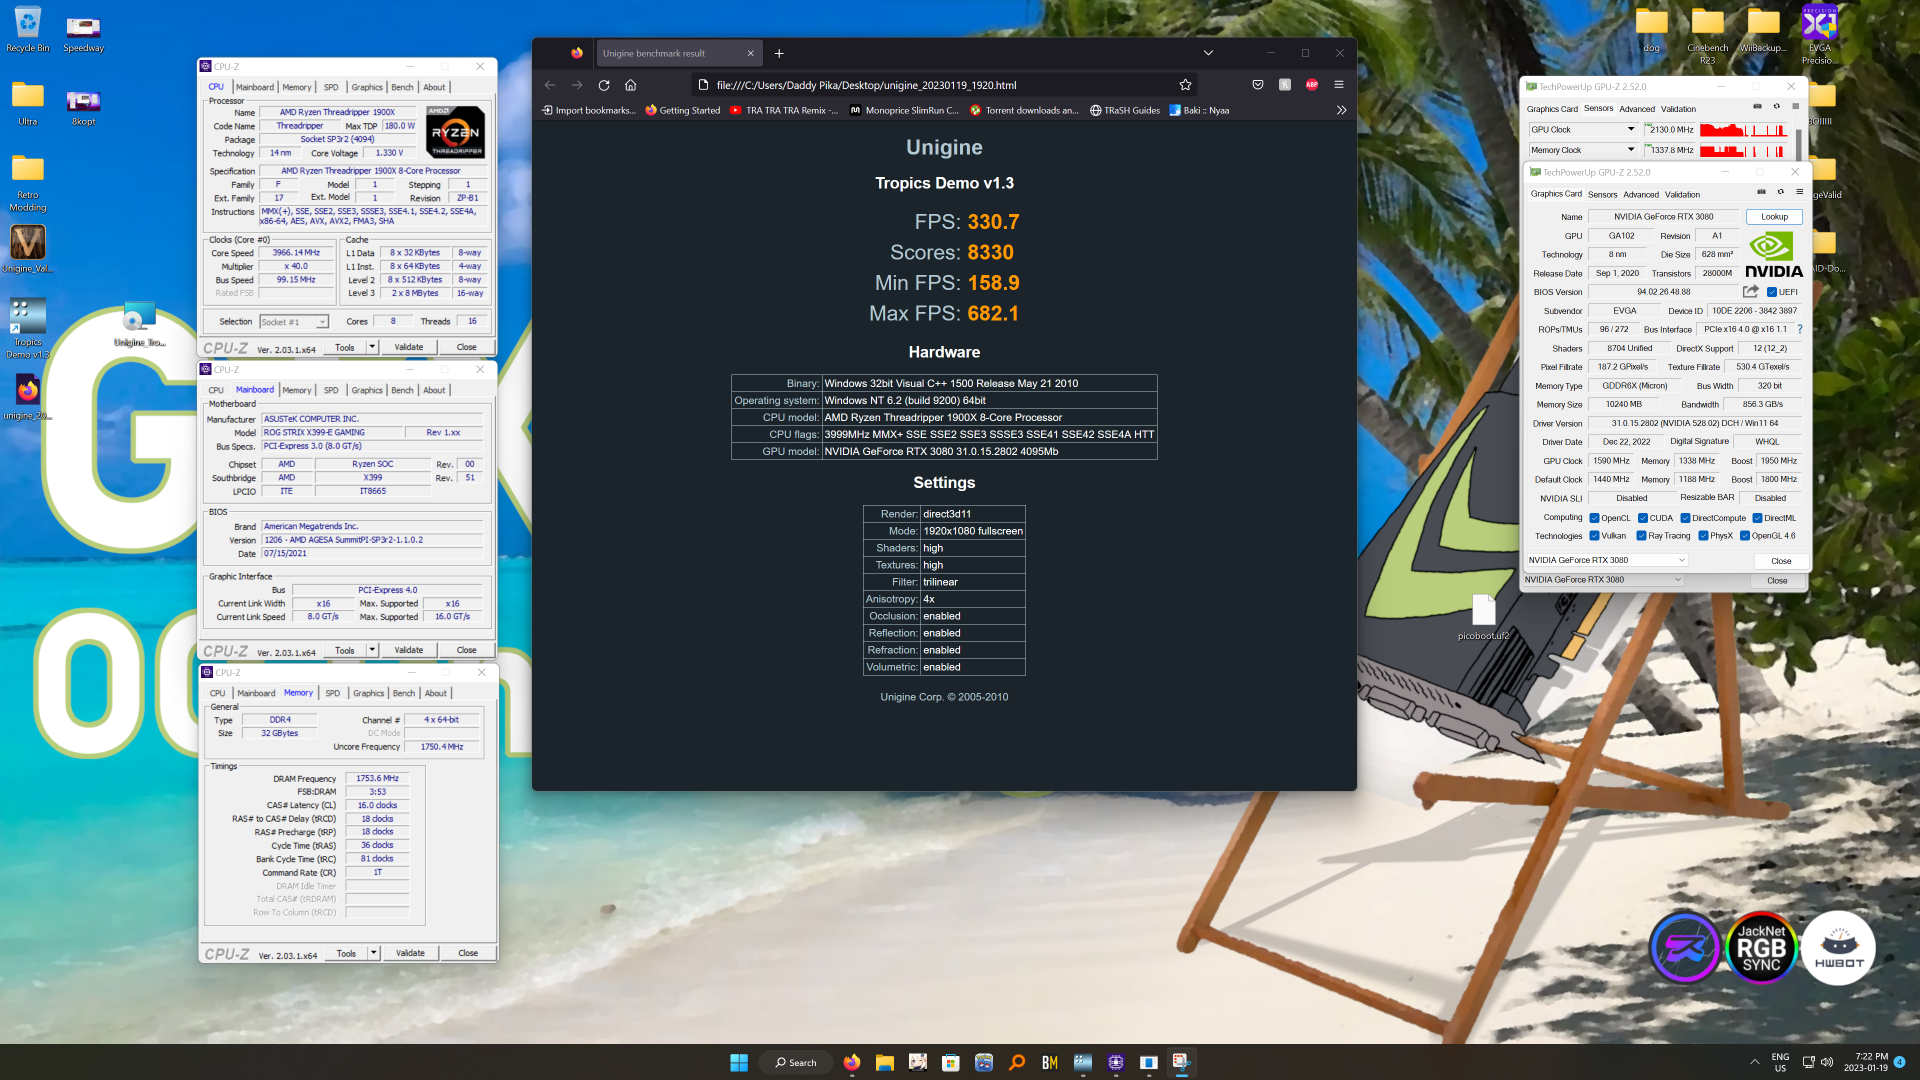This screenshot has height=1080, width=1920.
Task: Click the Lookup button in GPU-Z
Action: click(x=1774, y=217)
